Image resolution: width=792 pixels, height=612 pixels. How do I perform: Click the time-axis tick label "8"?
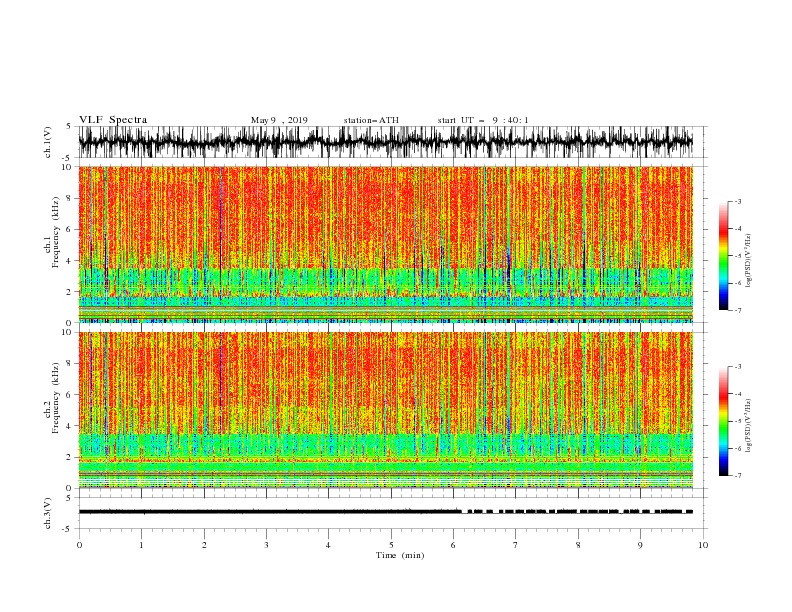578,545
